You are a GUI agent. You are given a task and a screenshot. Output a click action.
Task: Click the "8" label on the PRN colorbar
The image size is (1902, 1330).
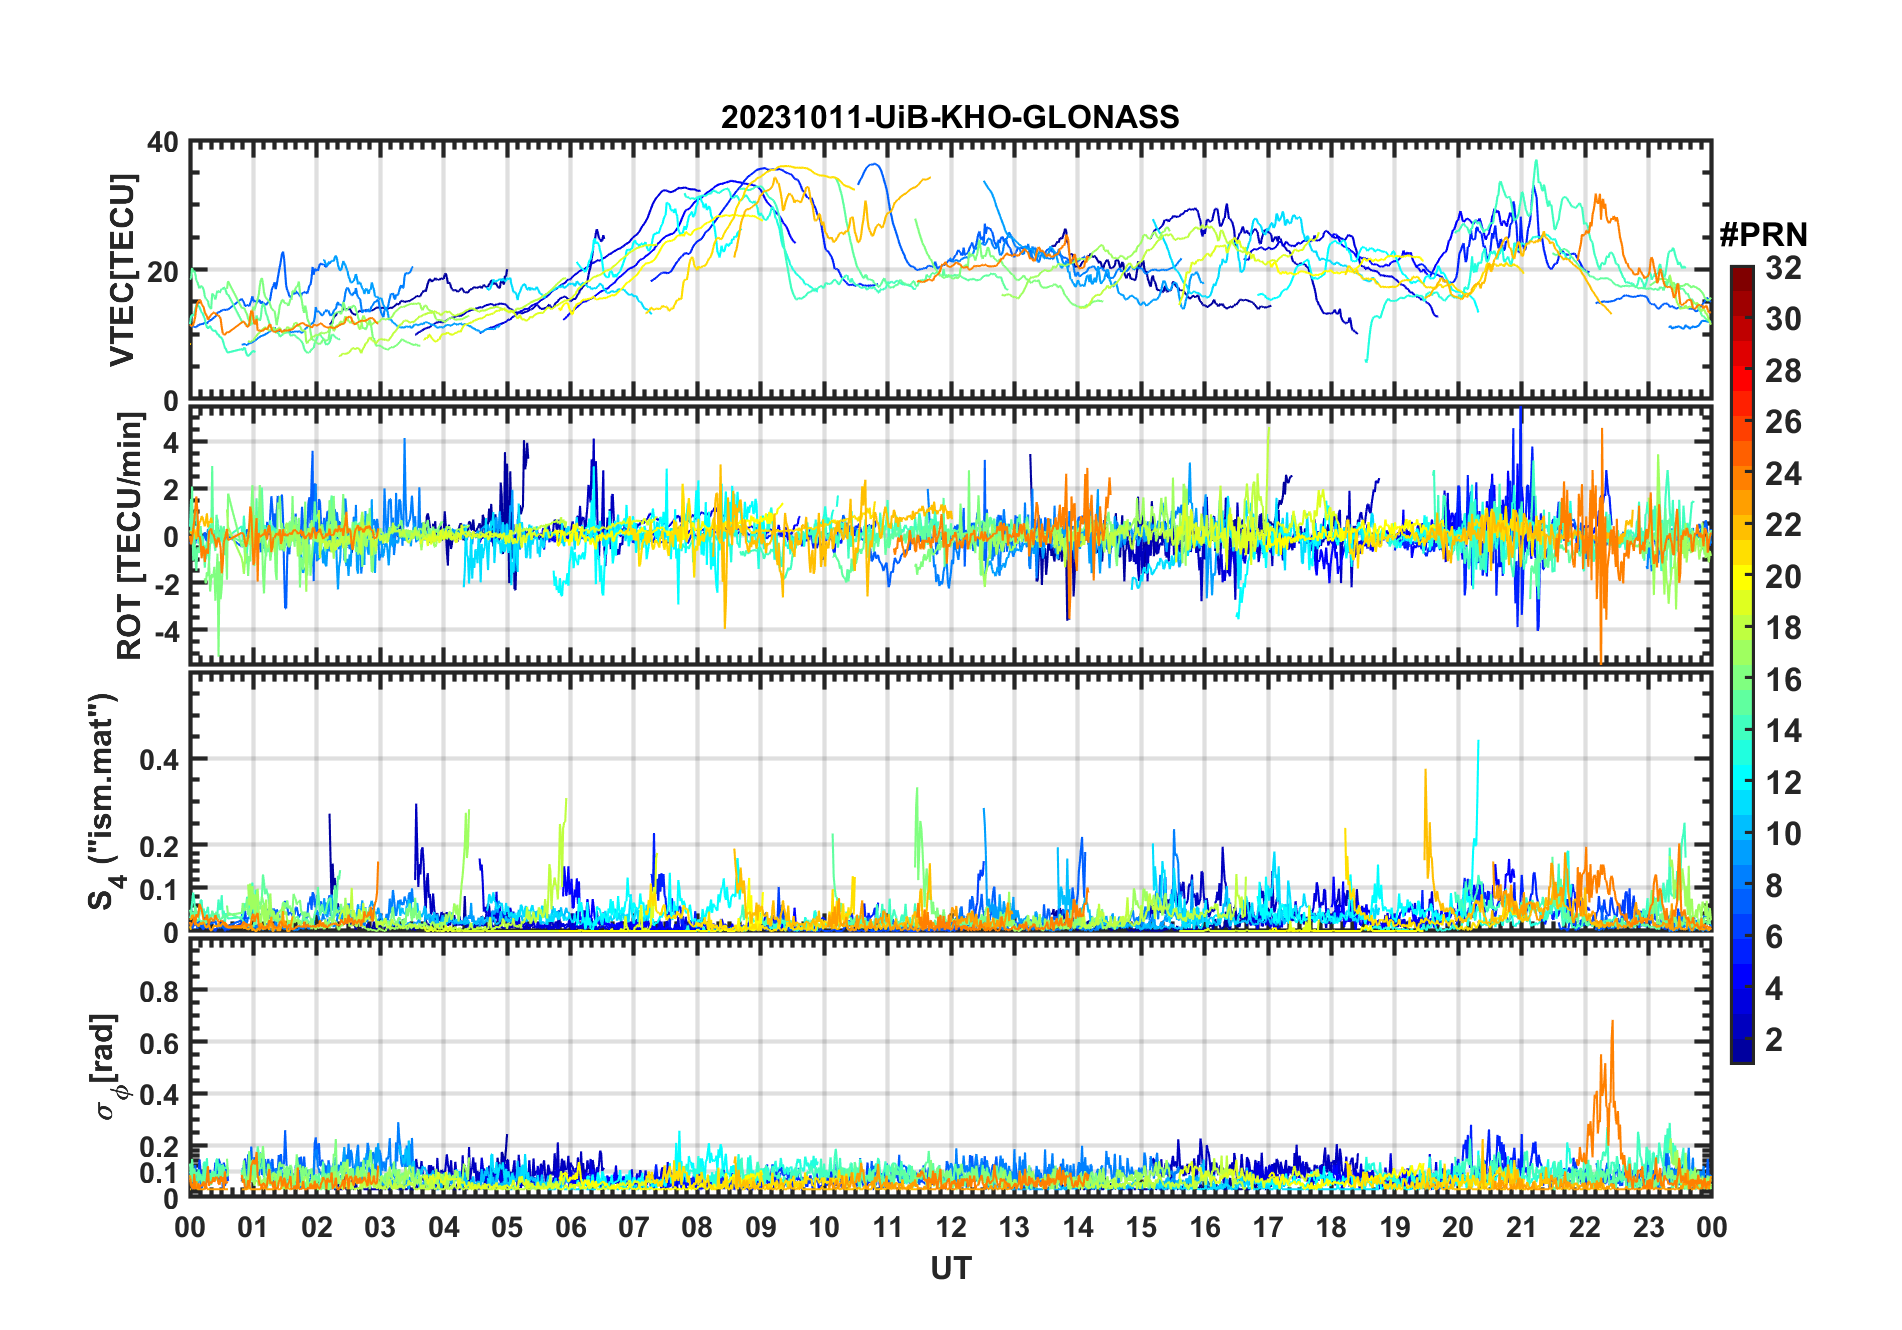[1774, 886]
